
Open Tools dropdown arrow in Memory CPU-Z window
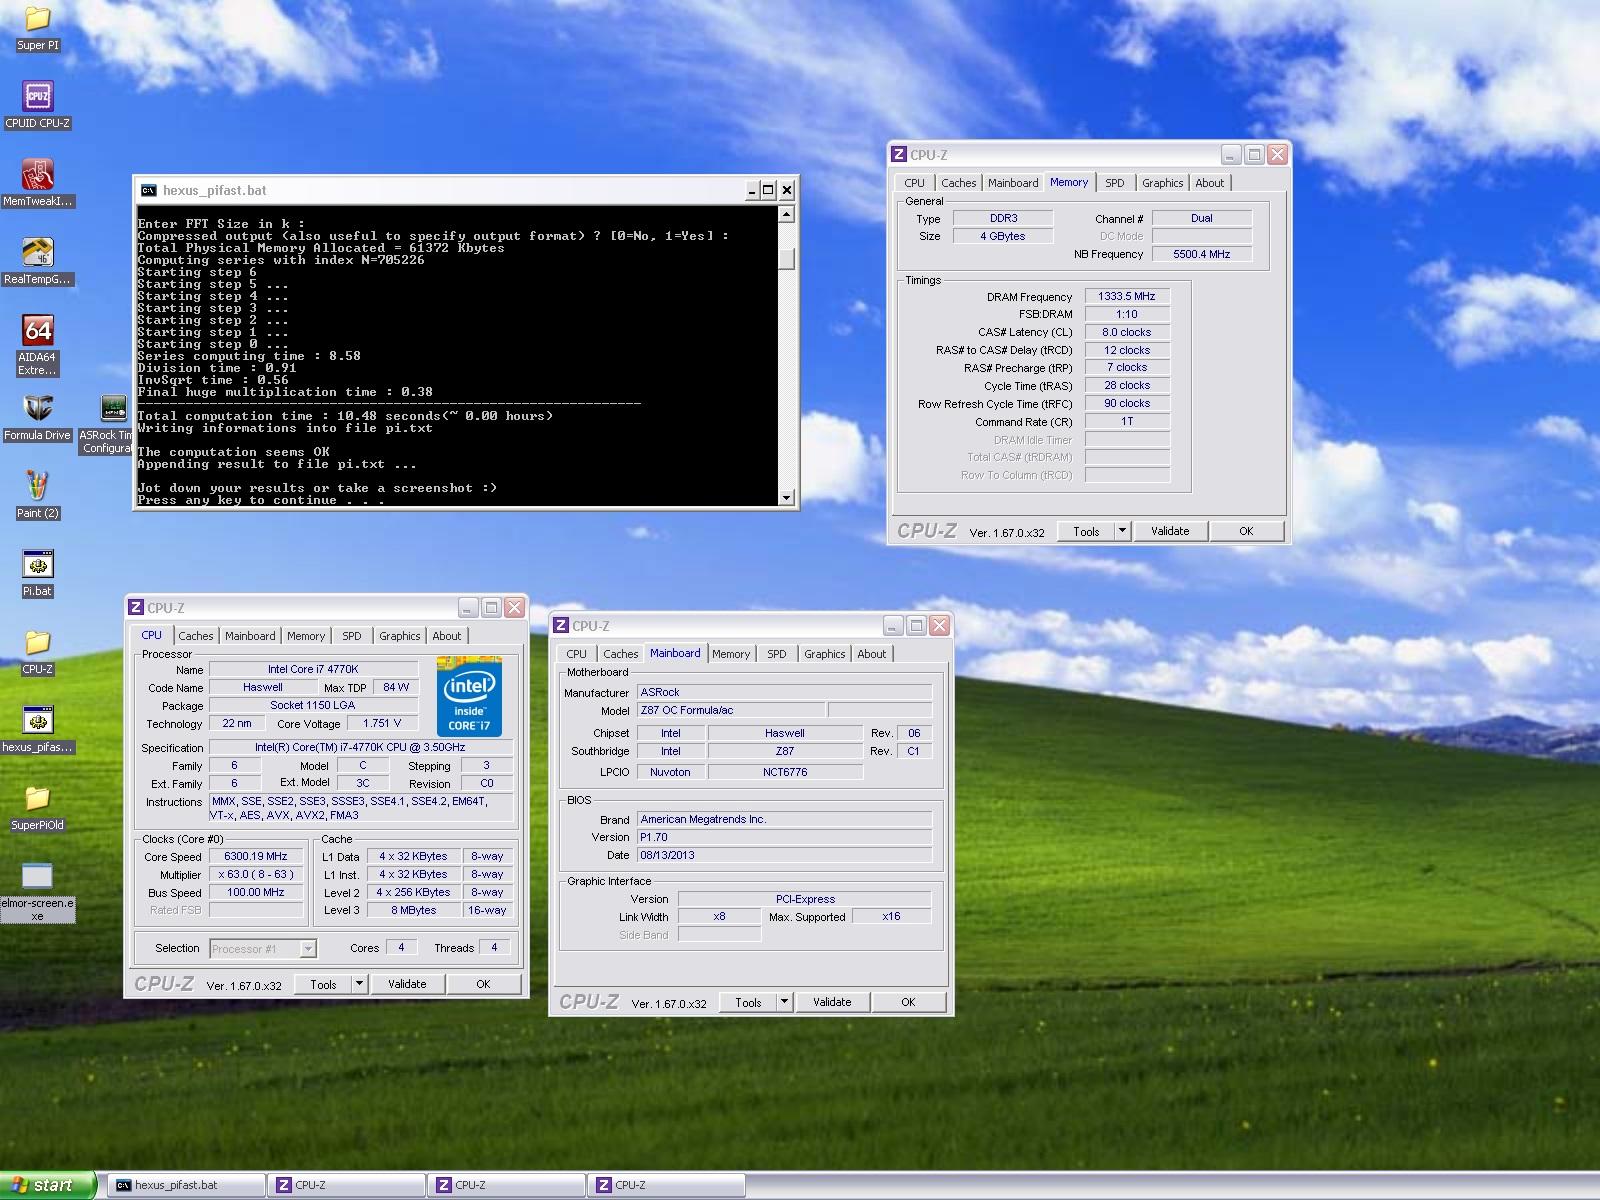1122,531
